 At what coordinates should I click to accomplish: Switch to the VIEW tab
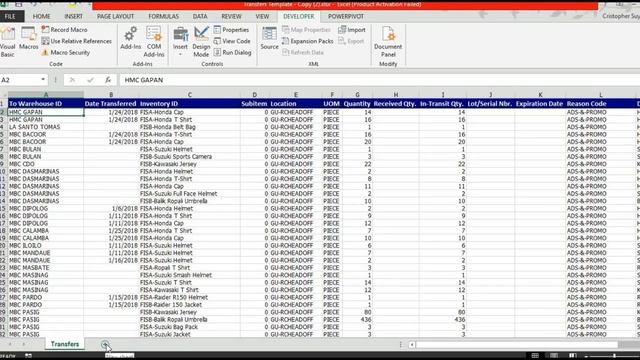click(262, 16)
